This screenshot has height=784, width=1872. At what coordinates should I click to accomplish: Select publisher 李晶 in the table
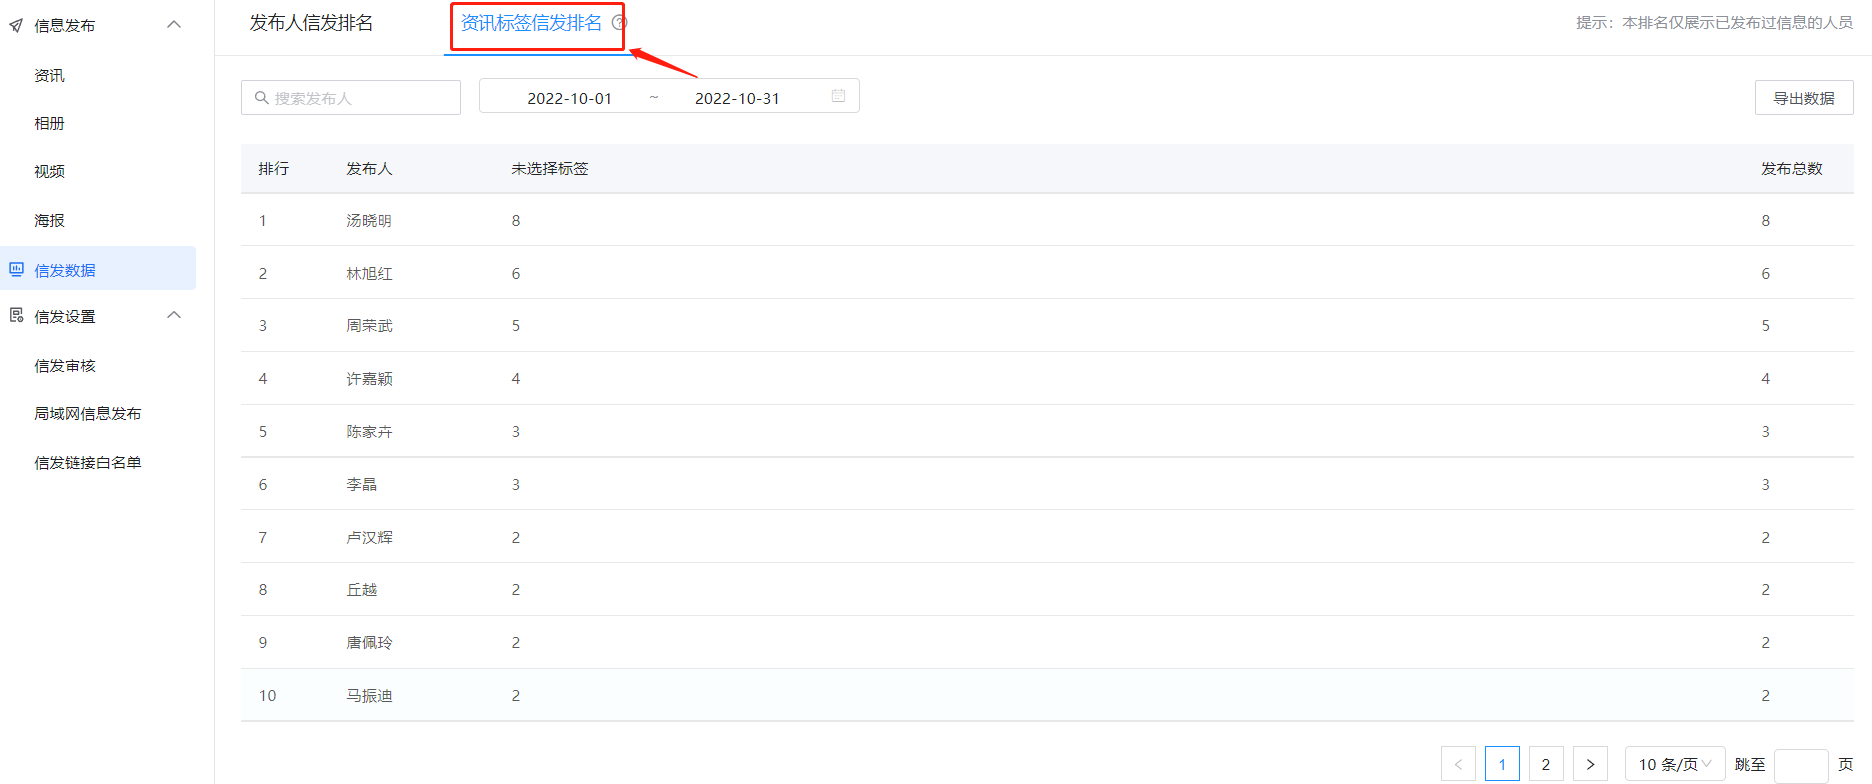point(361,484)
